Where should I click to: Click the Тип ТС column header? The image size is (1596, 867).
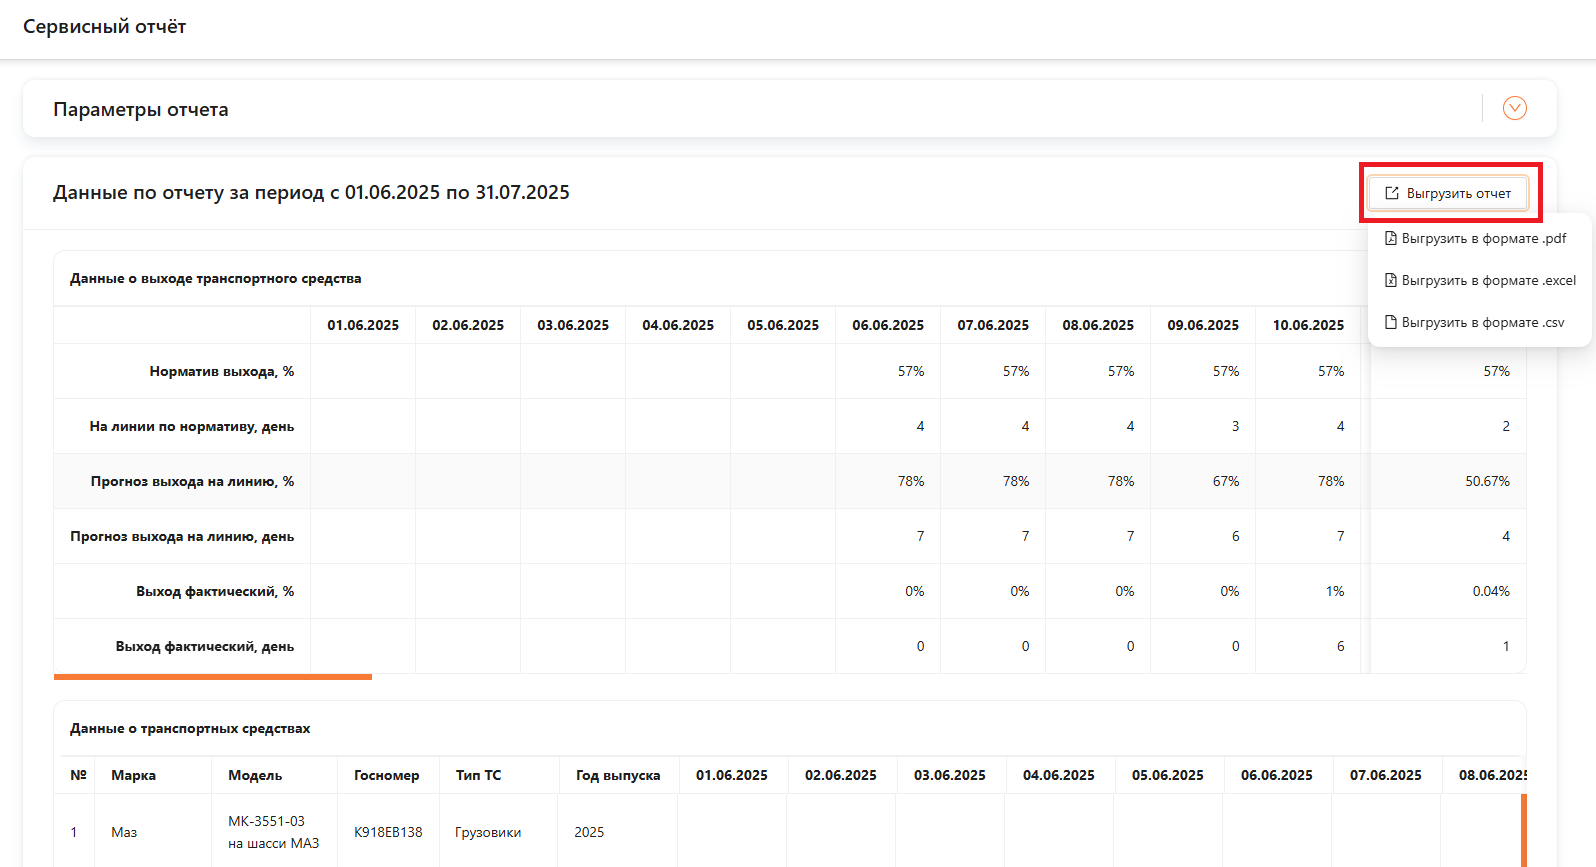pos(478,775)
